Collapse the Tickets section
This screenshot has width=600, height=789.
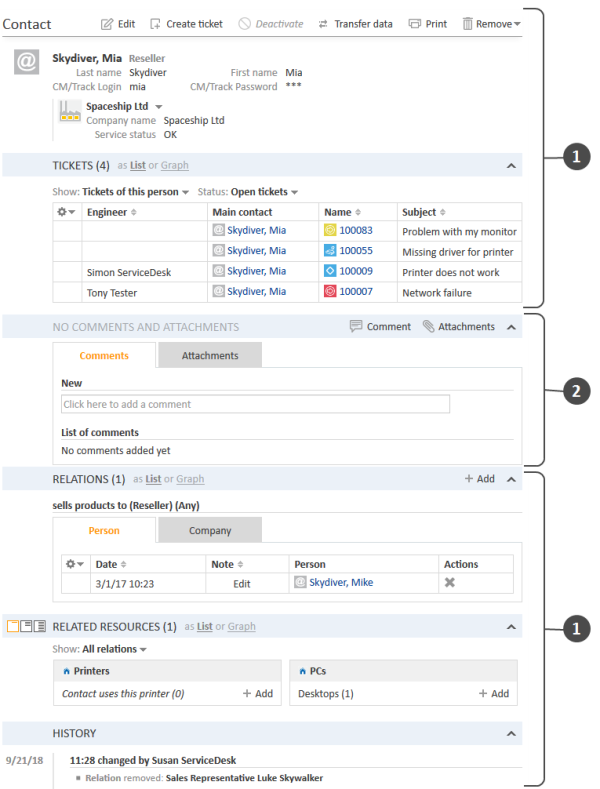(x=510, y=166)
